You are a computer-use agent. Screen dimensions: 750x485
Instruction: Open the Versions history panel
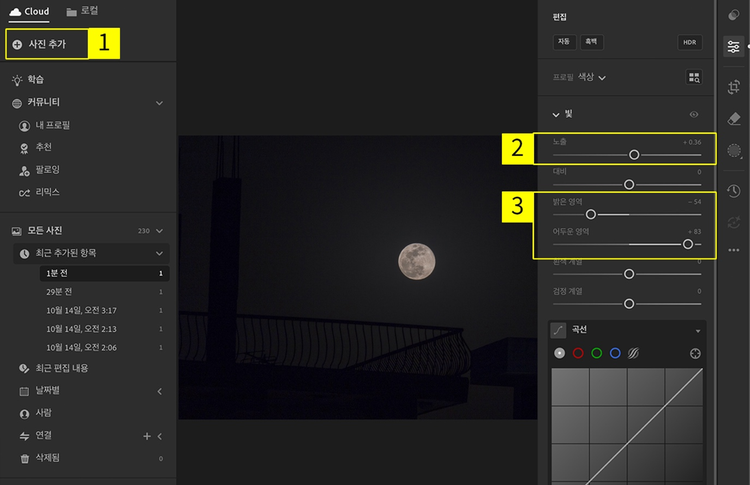pos(734,190)
